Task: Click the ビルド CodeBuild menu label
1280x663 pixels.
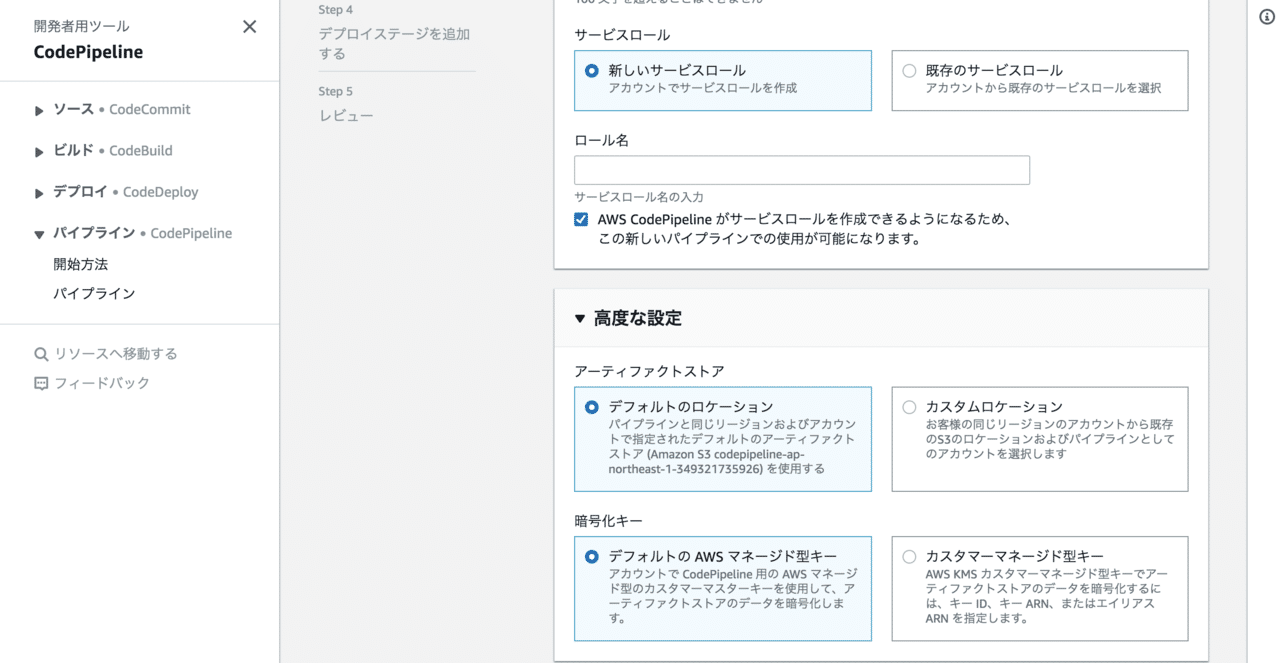Action: pos(113,151)
